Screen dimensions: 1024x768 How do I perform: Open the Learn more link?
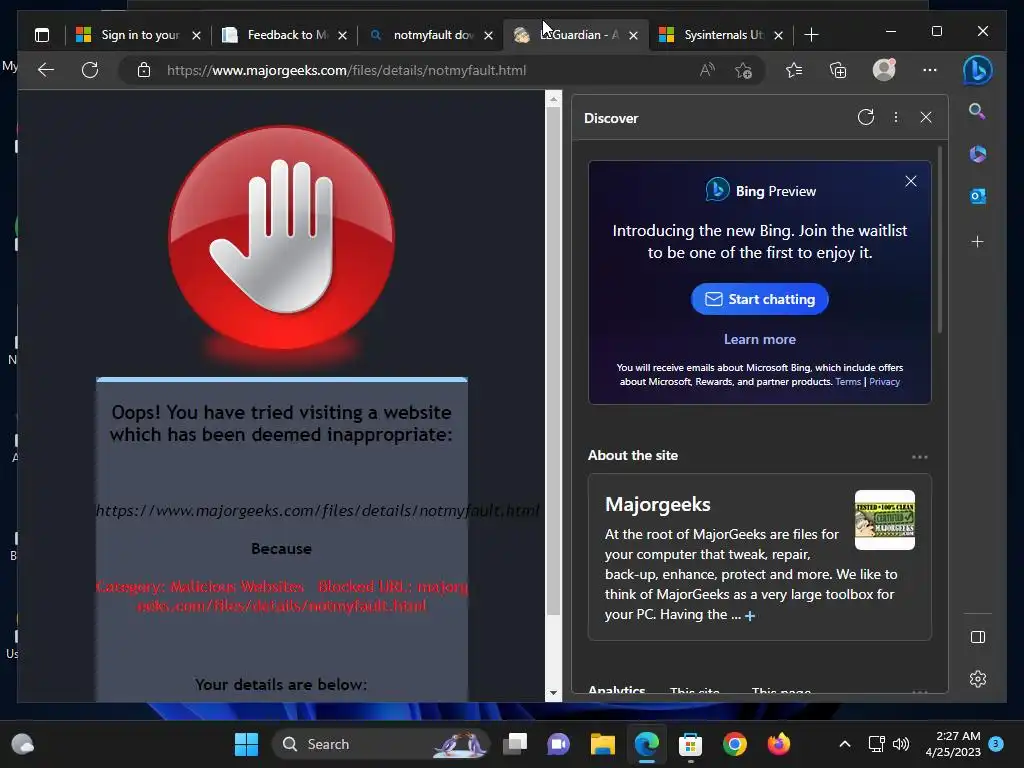[x=760, y=339]
